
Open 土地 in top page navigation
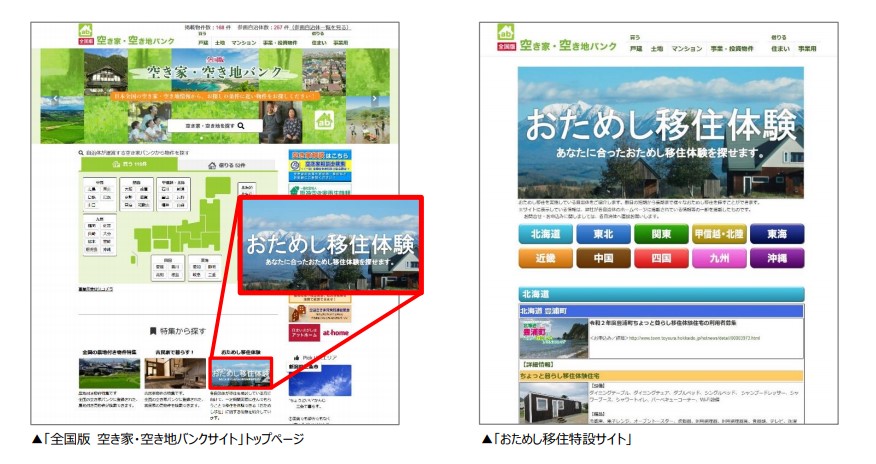tap(220, 43)
